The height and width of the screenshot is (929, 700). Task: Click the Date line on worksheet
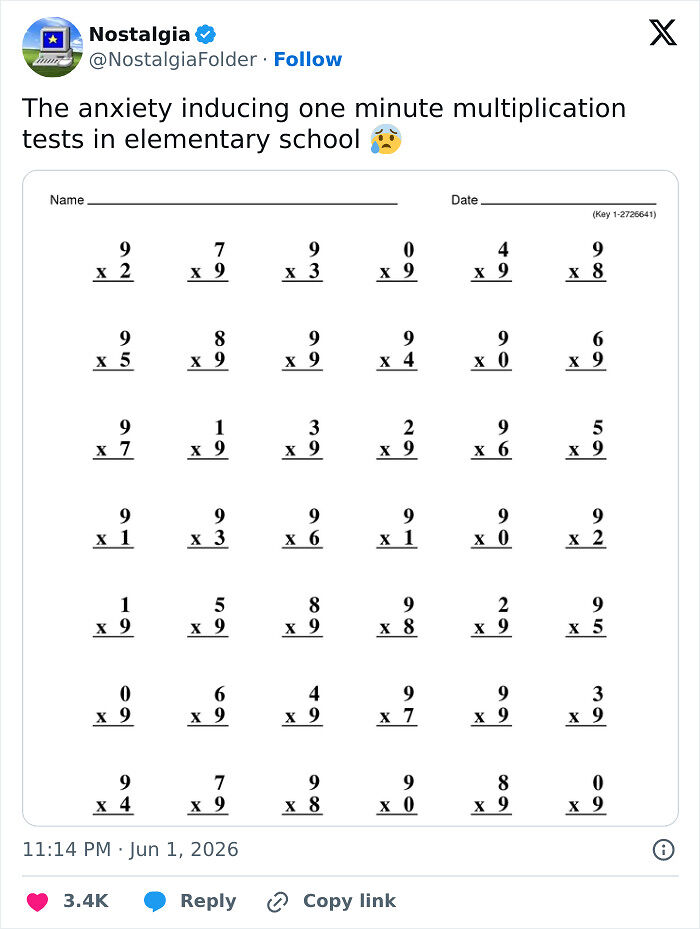coord(568,203)
